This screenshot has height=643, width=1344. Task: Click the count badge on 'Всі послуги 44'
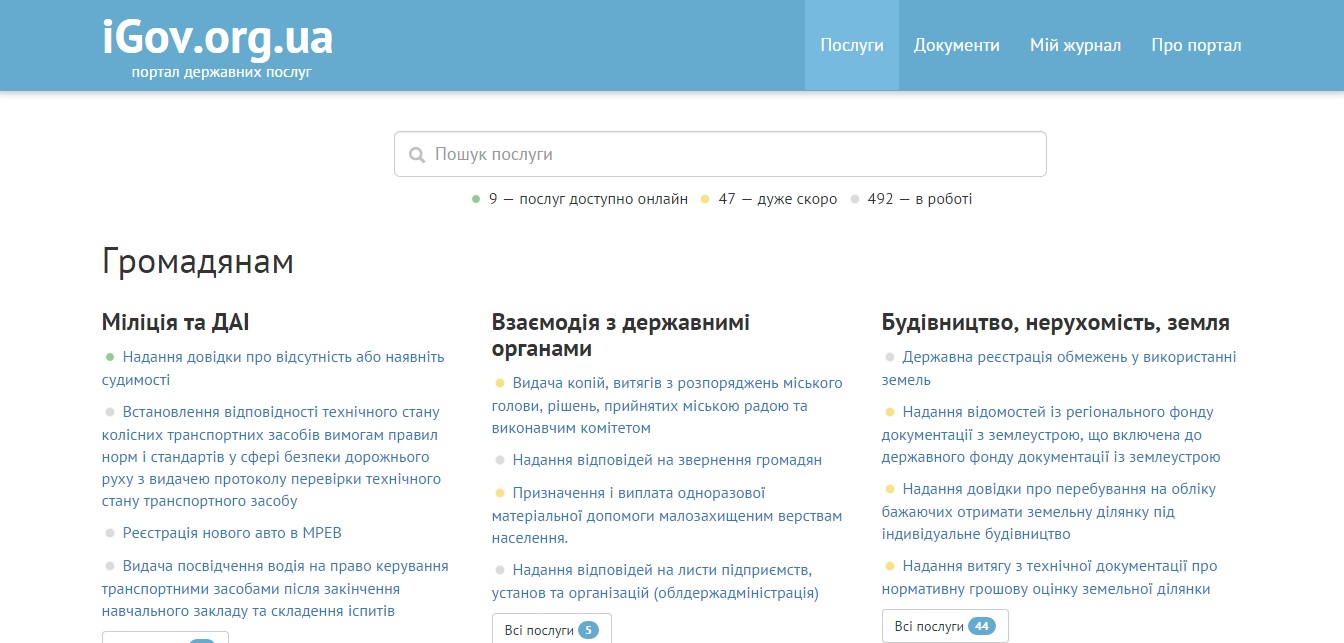[x=981, y=625]
